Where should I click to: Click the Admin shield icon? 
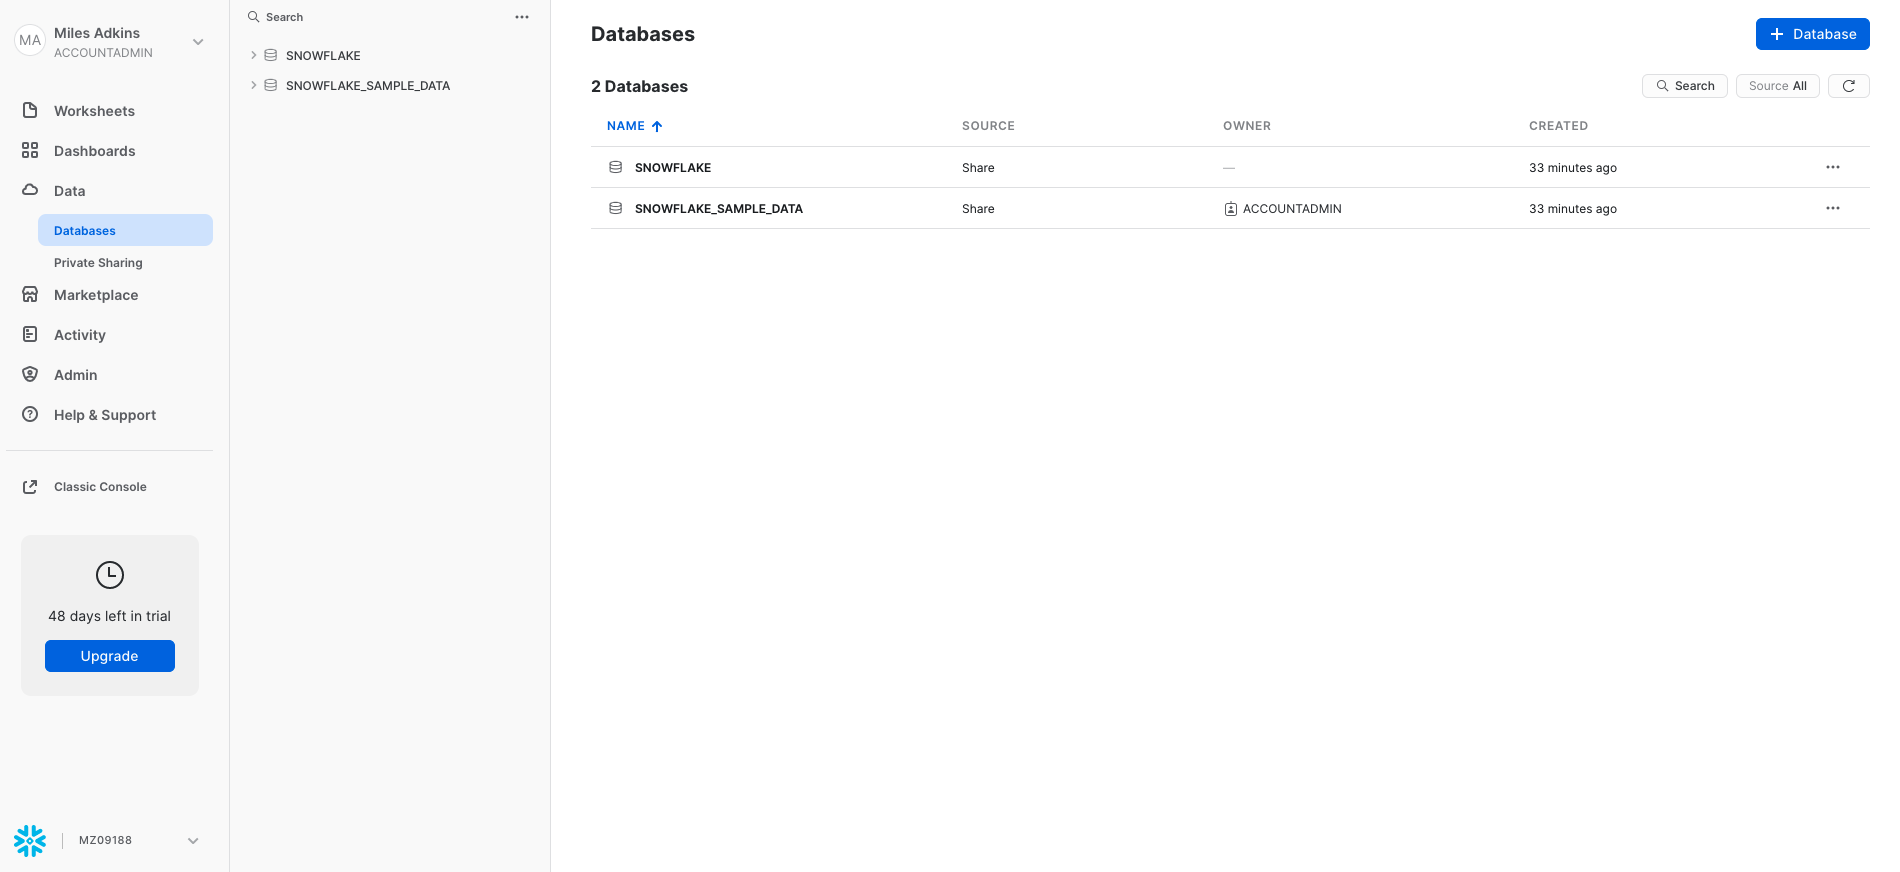pos(30,374)
